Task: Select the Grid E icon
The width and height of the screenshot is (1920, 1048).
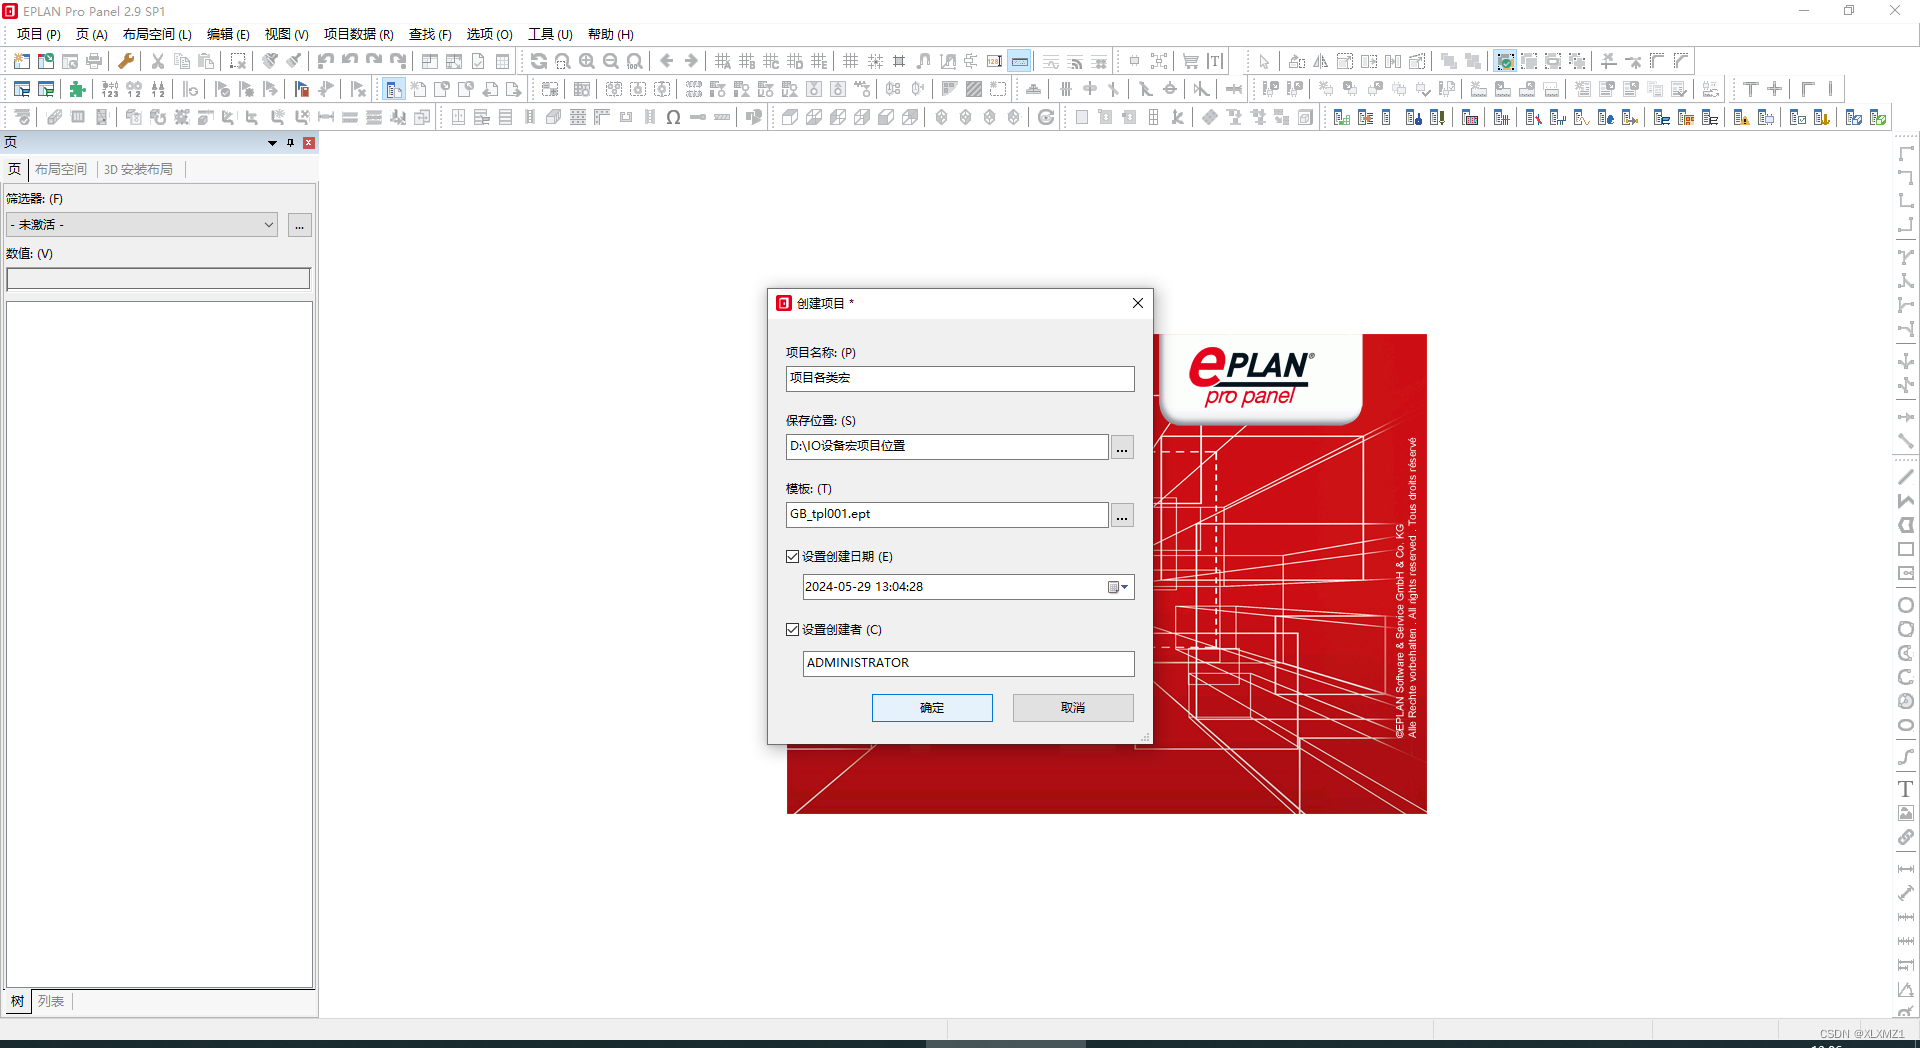Action: [x=819, y=61]
